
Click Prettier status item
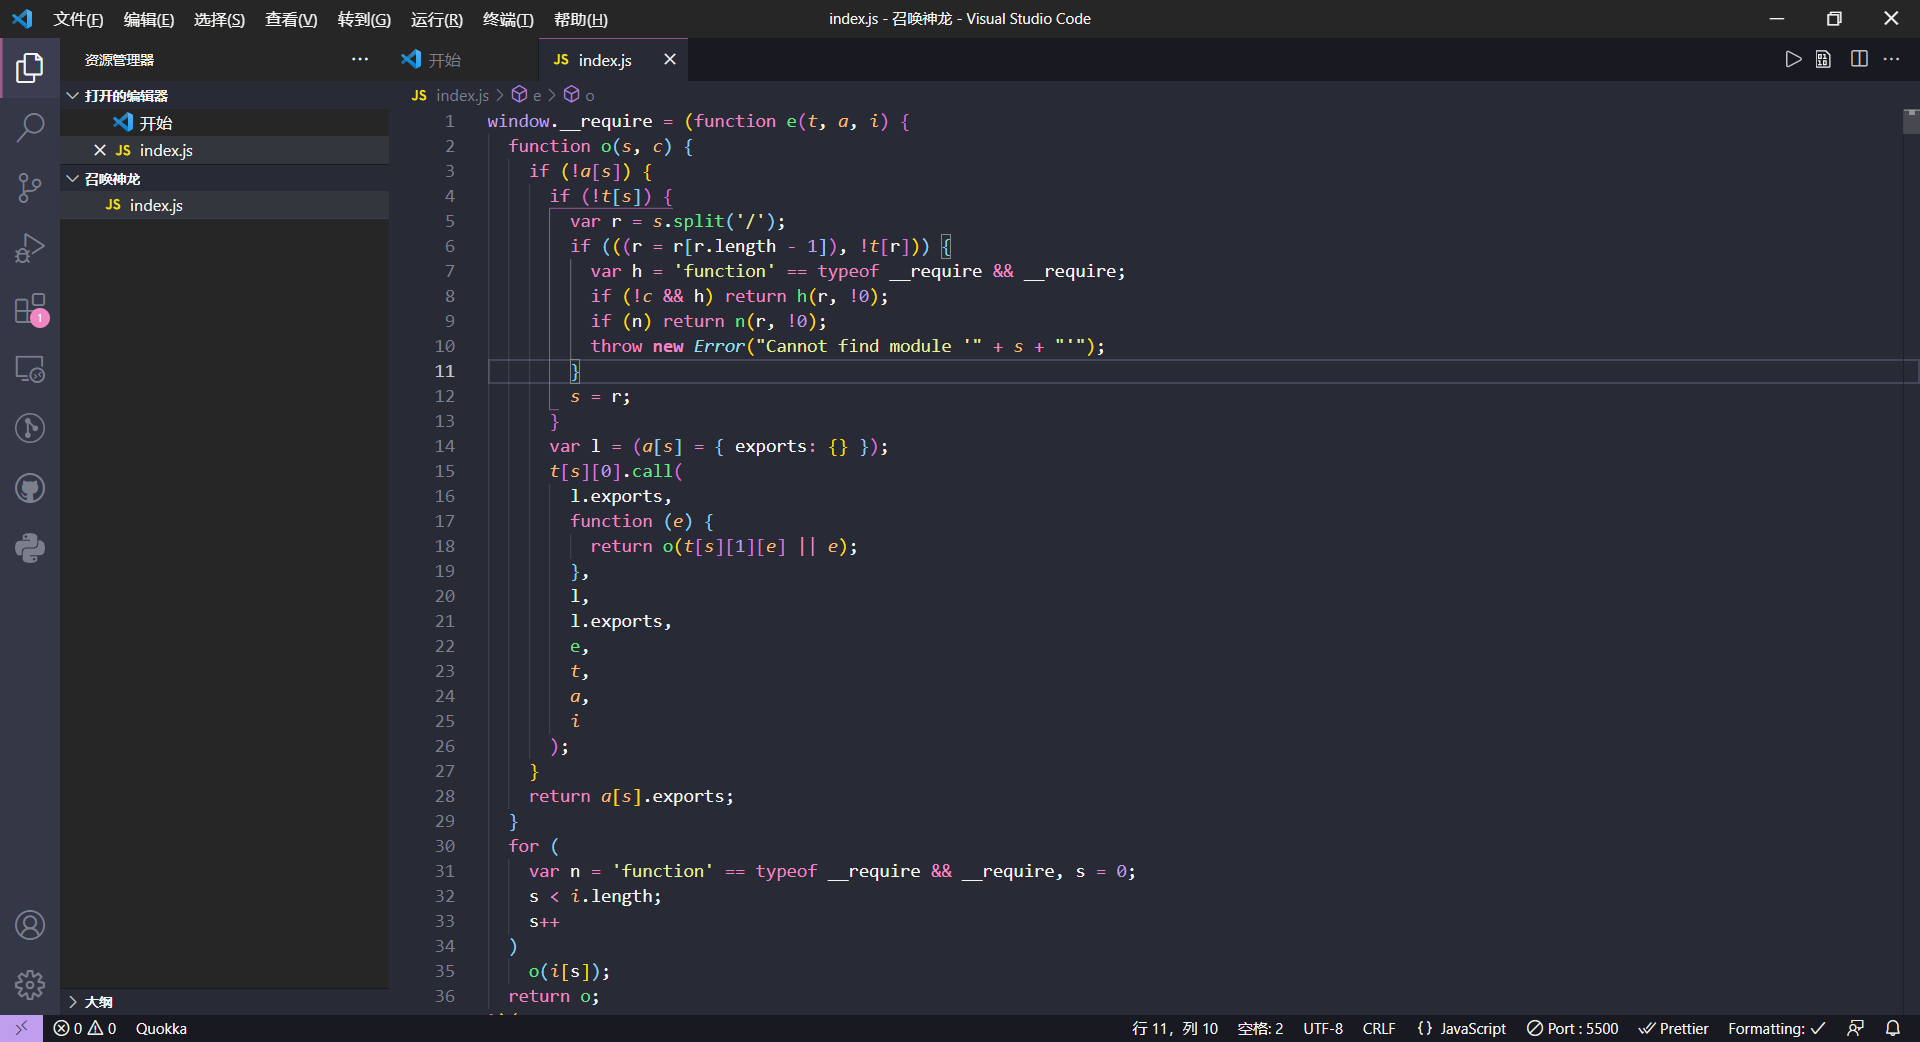point(1673,1028)
